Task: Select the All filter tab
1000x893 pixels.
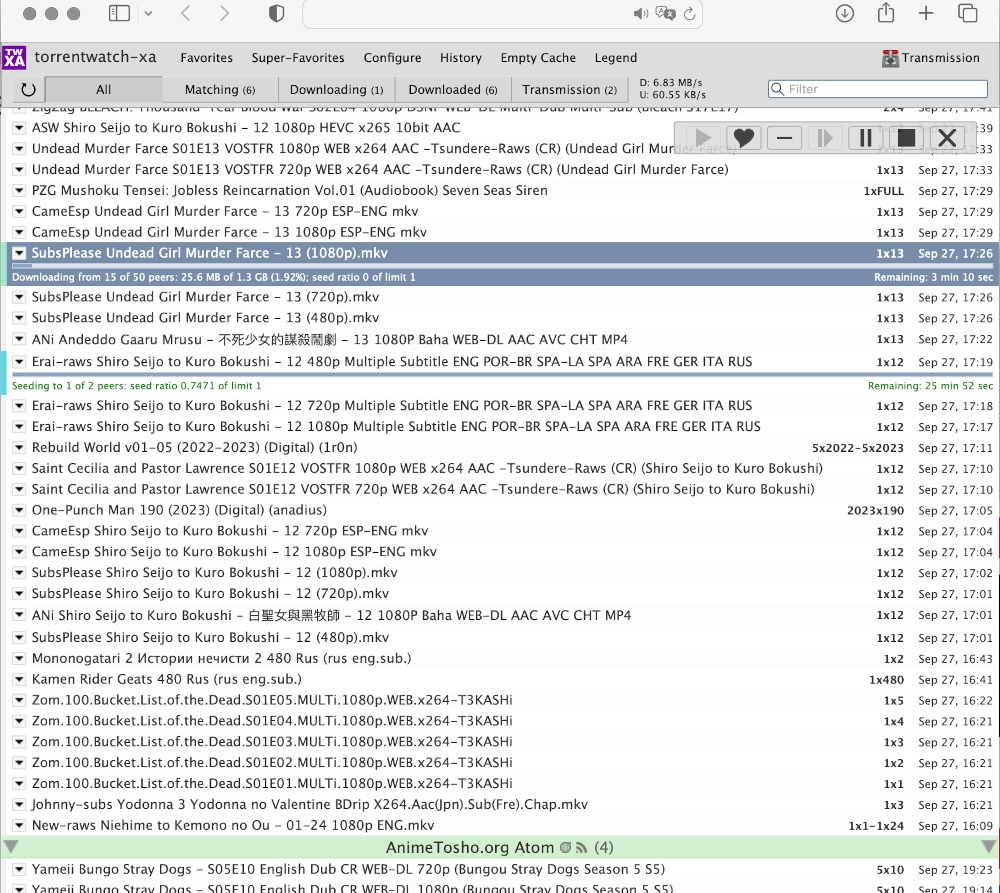Action: coord(103,90)
